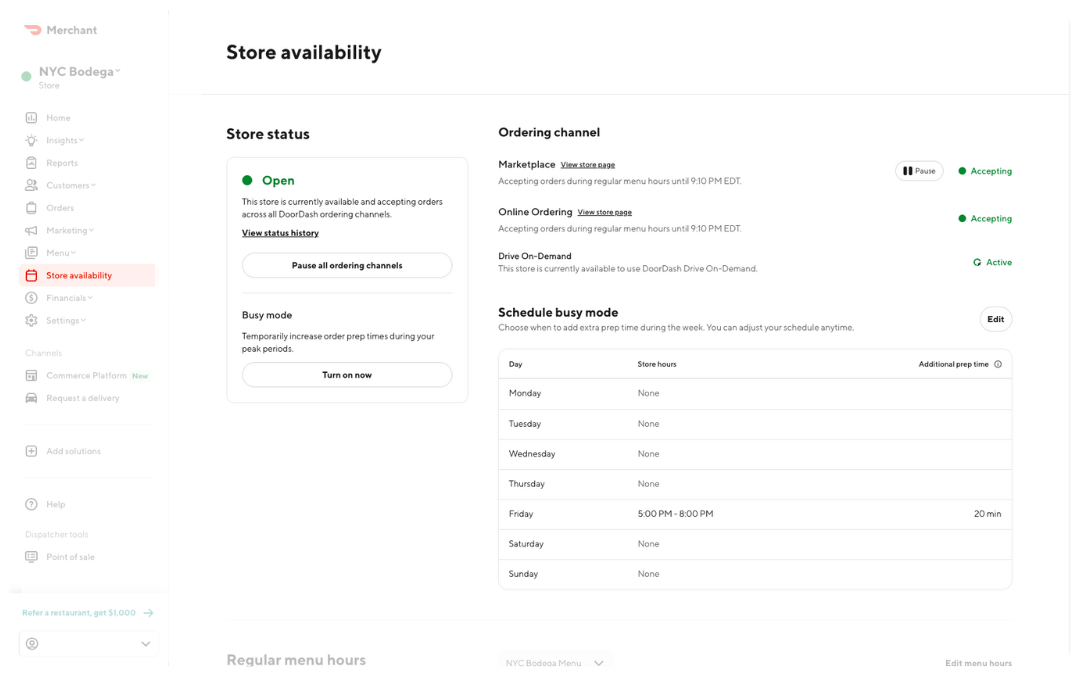Click the Orders clipboard icon
The width and height of the screenshot is (1080, 675).
32,207
